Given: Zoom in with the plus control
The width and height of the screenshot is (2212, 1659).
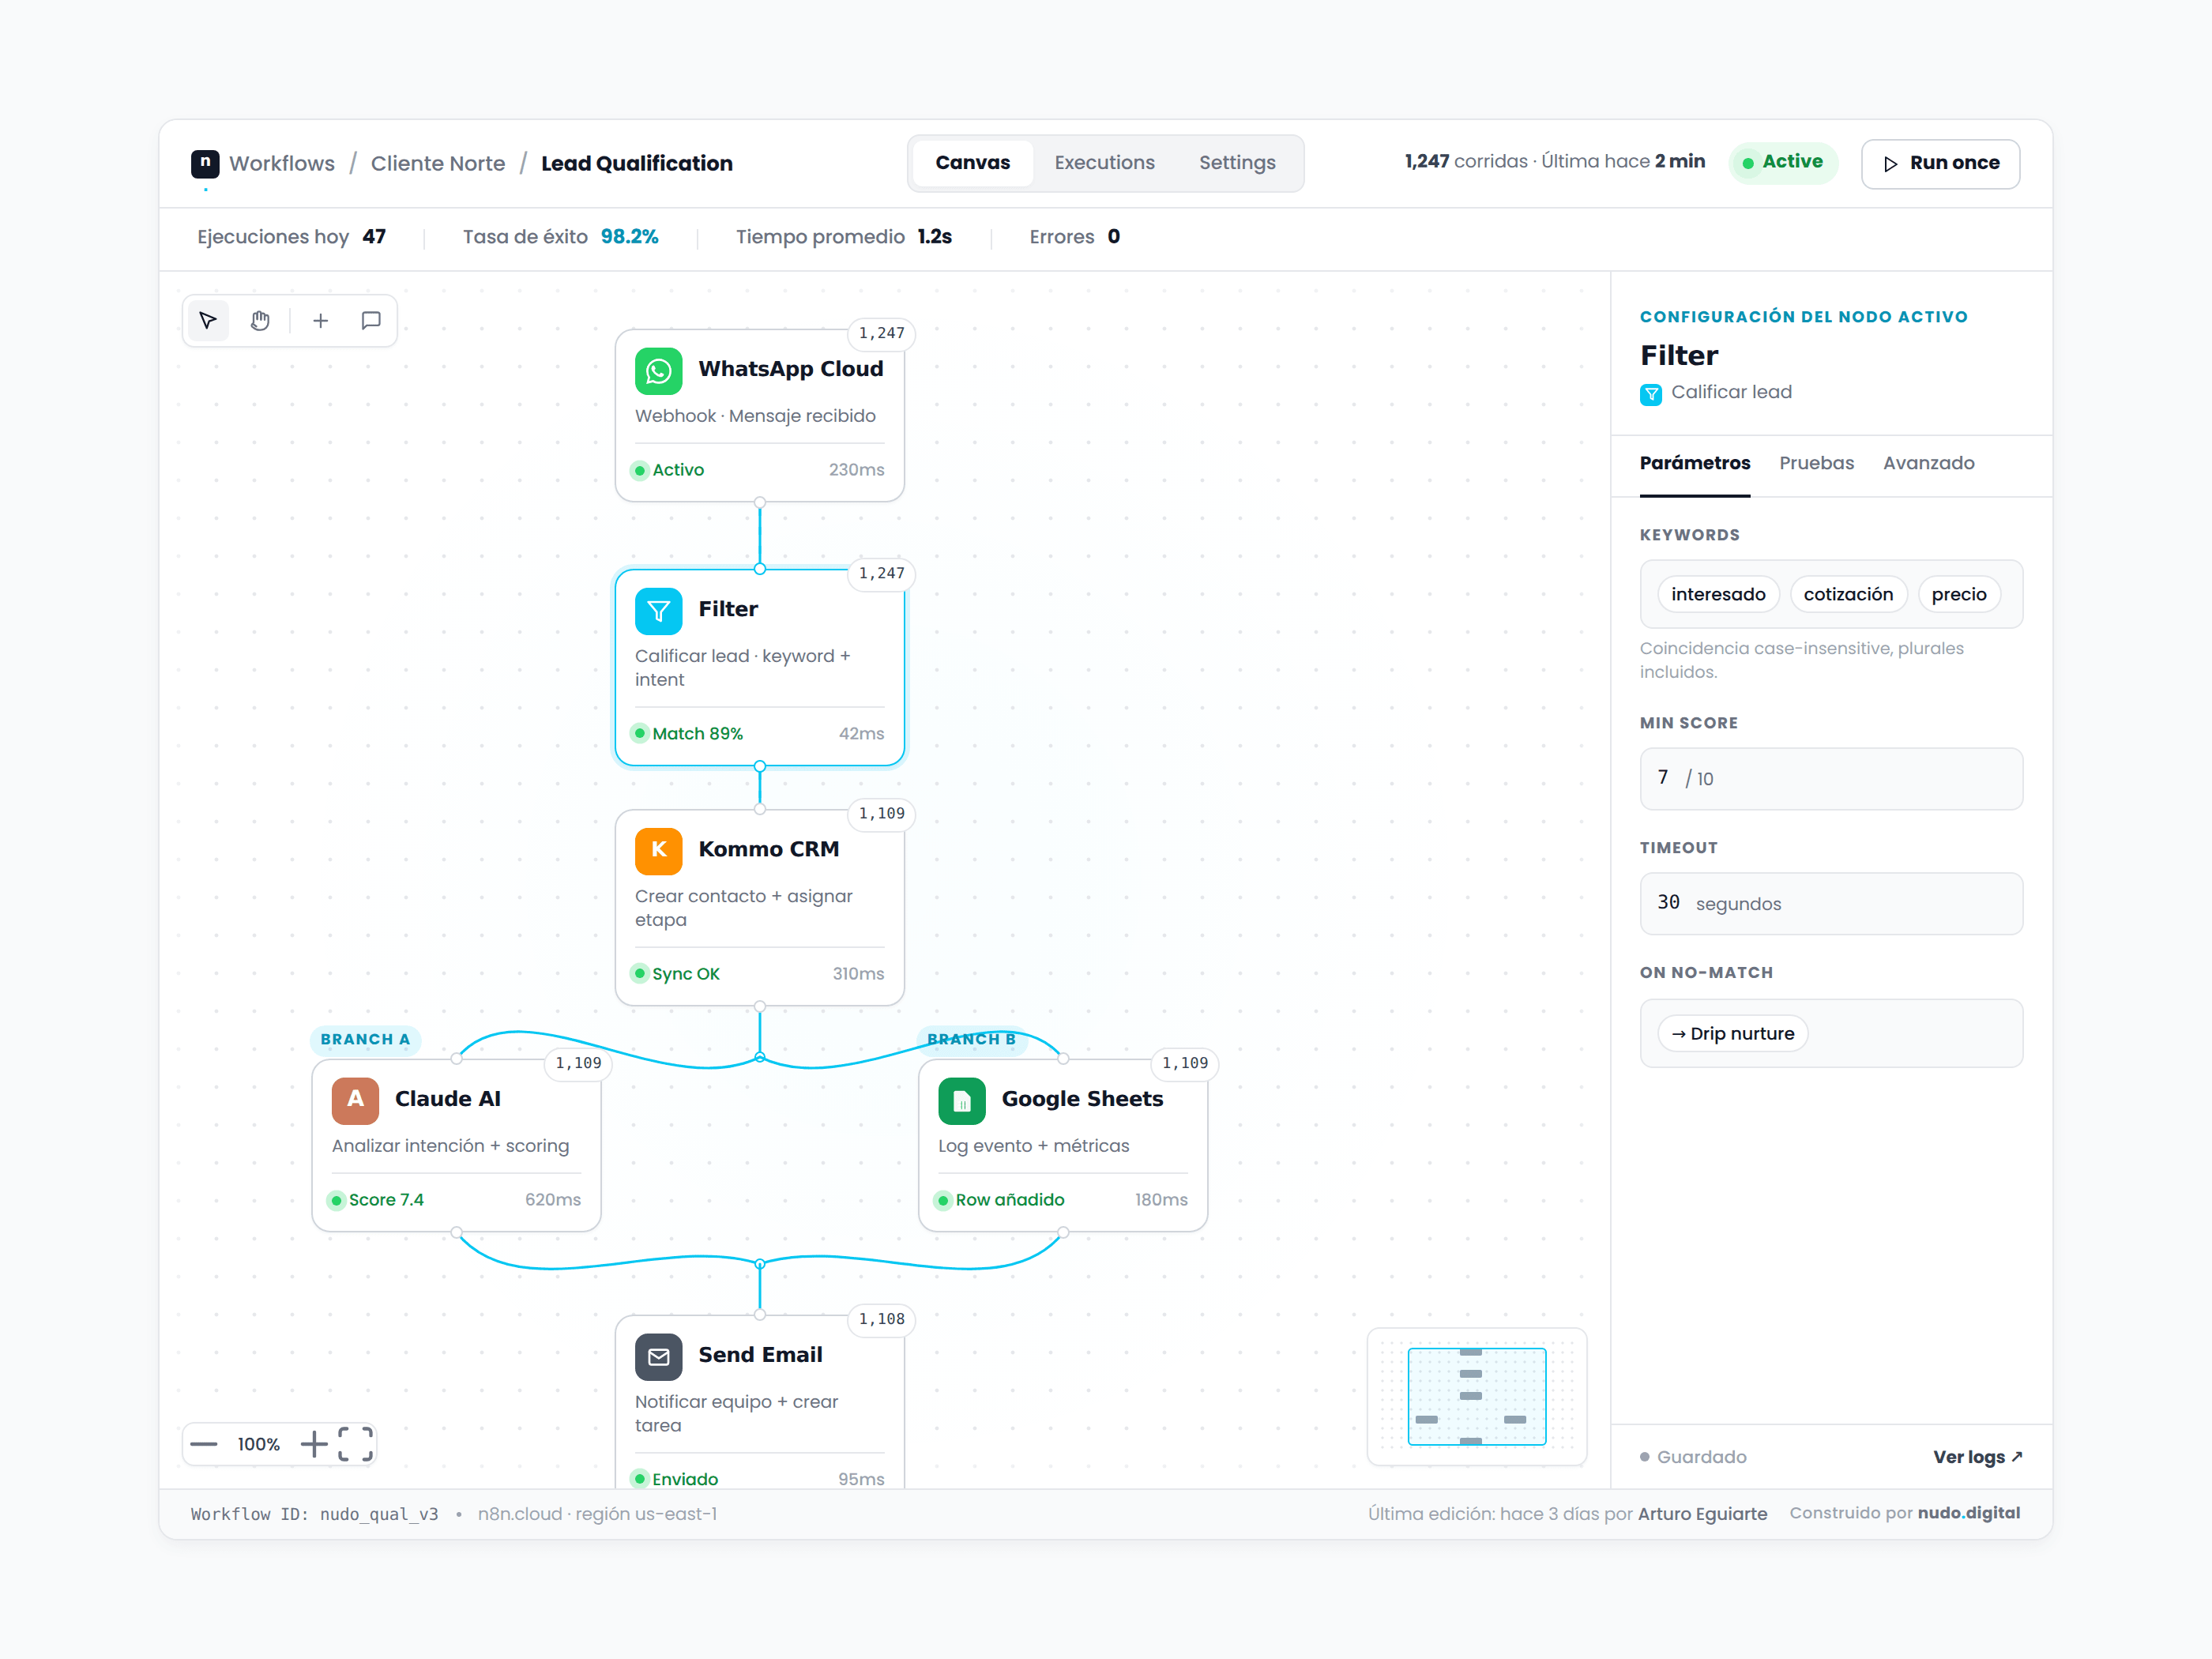Looking at the screenshot, I should coord(314,1444).
